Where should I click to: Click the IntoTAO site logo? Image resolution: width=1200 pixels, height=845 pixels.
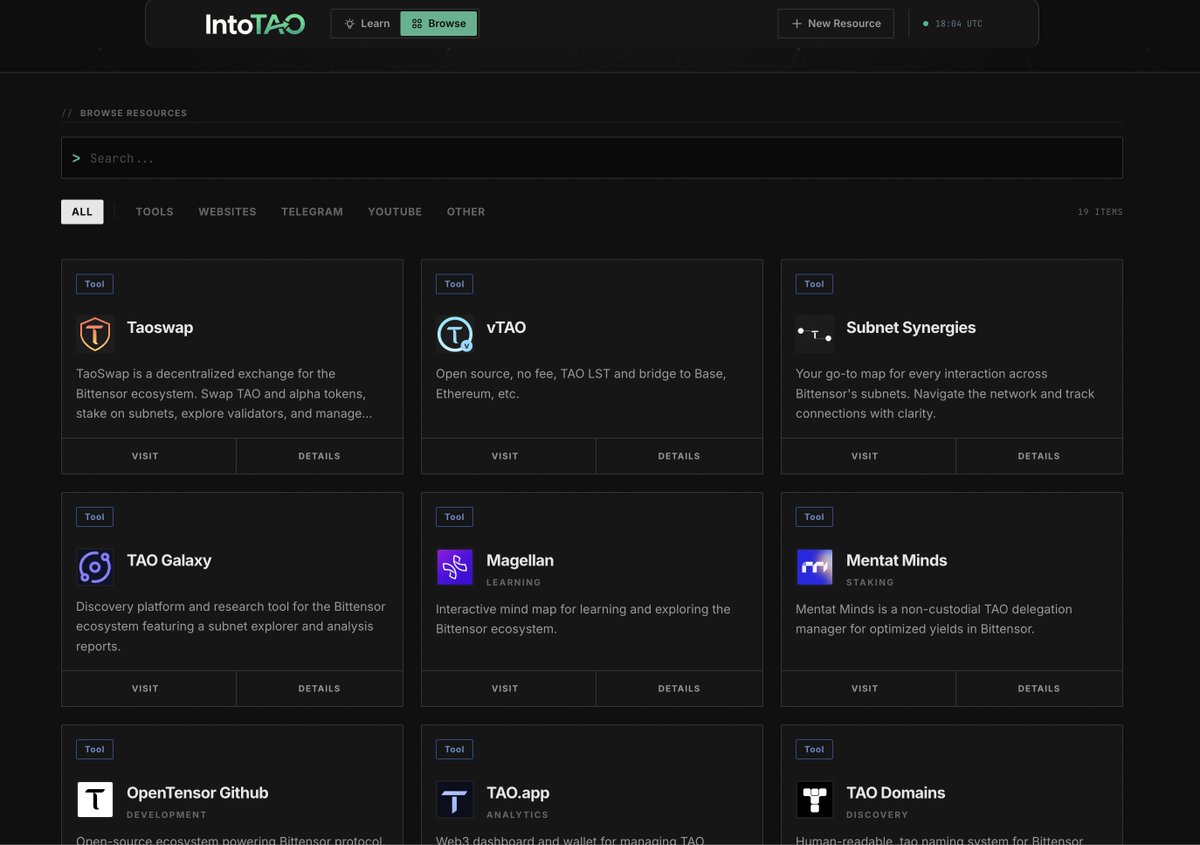(255, 24)
